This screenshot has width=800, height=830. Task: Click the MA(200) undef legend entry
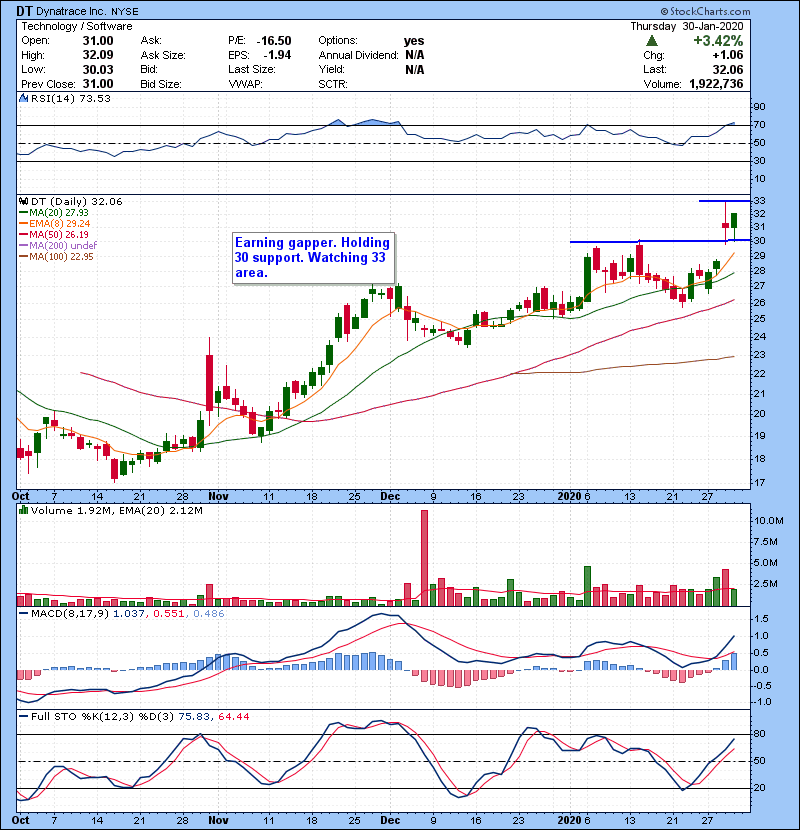[x=58, y=246]
